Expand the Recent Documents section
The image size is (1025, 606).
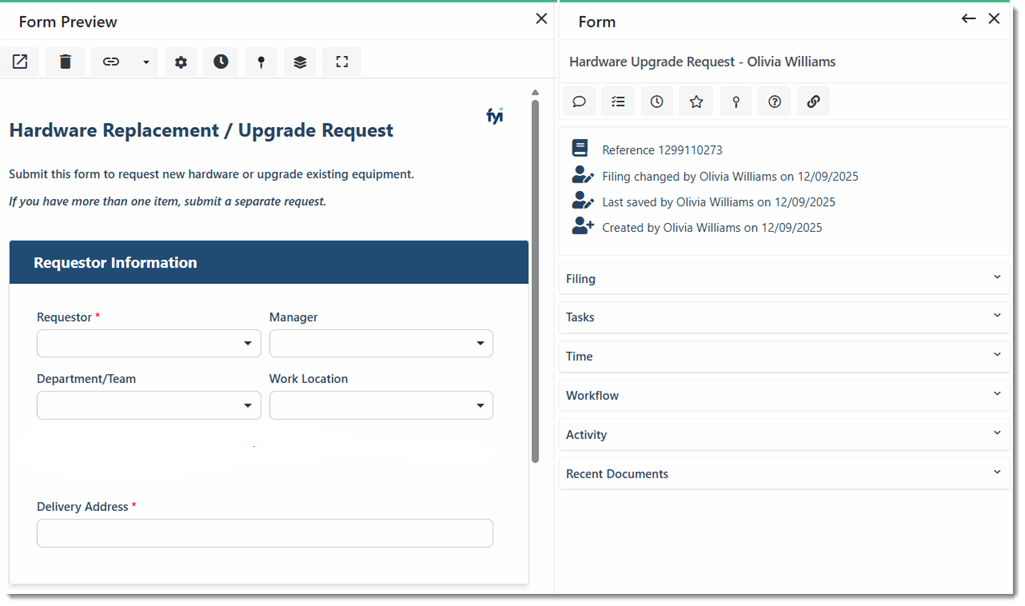pyautogui.click(x=784, y=474)
